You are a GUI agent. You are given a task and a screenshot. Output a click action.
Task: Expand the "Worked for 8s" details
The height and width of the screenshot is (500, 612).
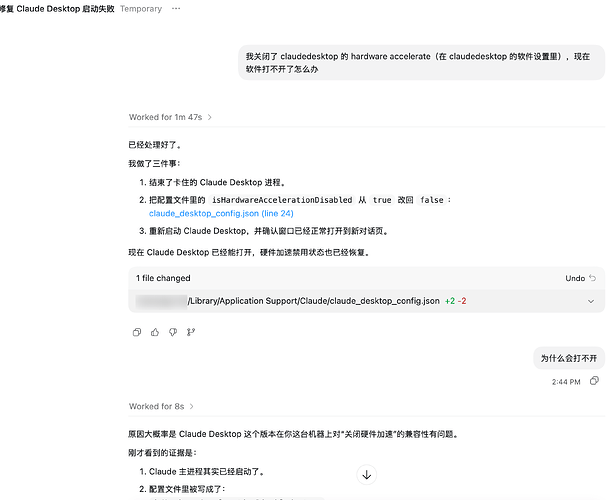point(161,406)
